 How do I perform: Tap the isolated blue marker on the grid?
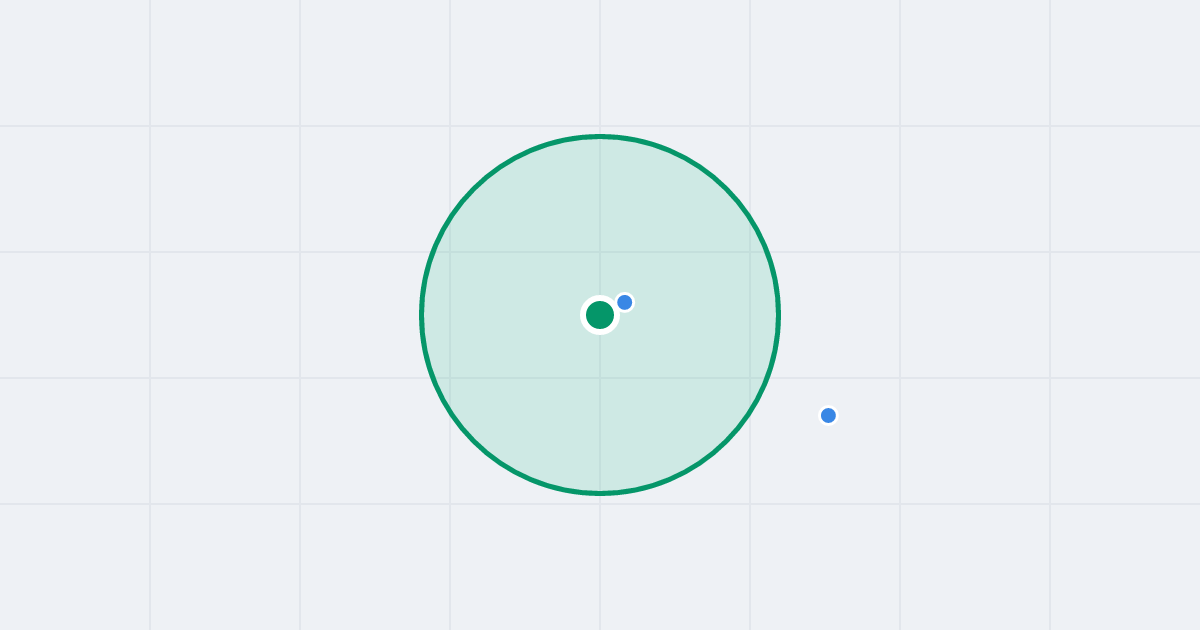(828, 415)
